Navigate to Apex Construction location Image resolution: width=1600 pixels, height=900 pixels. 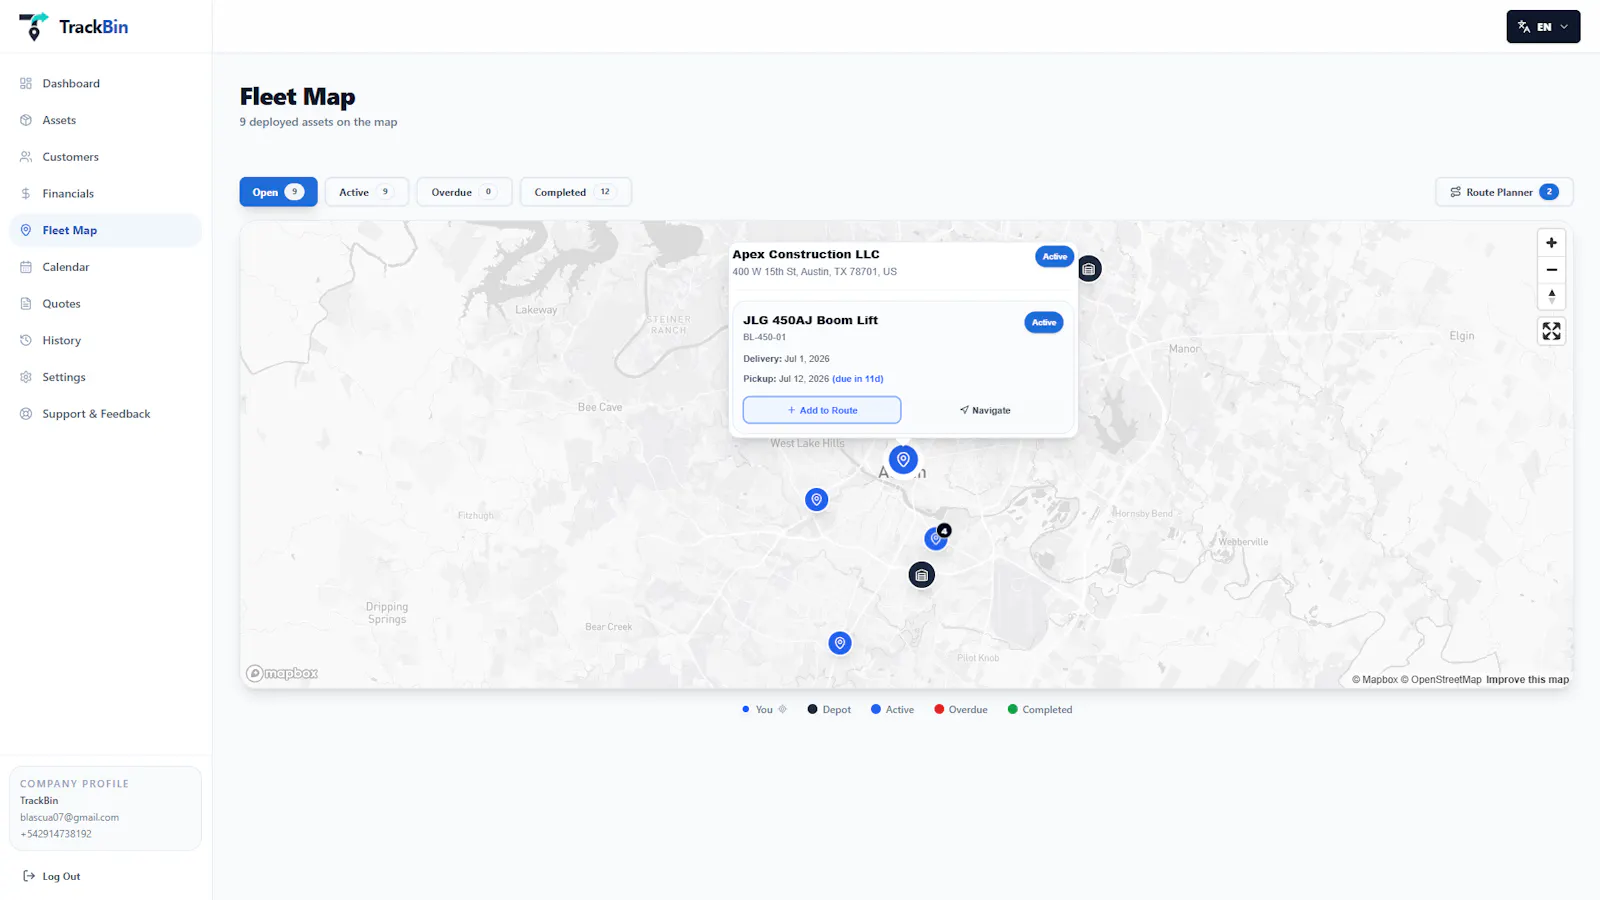point(985,410)
